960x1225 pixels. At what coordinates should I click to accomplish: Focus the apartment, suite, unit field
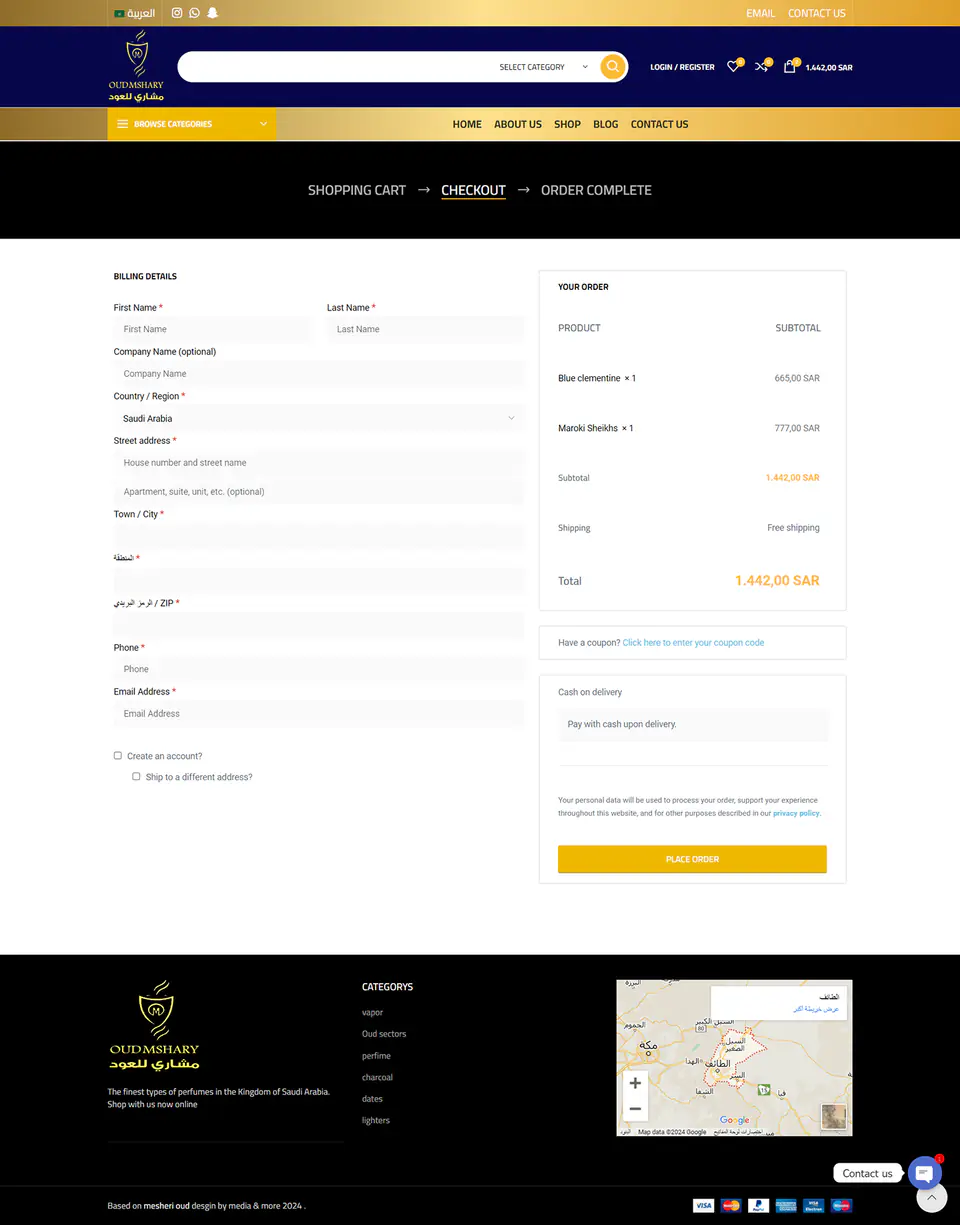[x=319, y=491]
